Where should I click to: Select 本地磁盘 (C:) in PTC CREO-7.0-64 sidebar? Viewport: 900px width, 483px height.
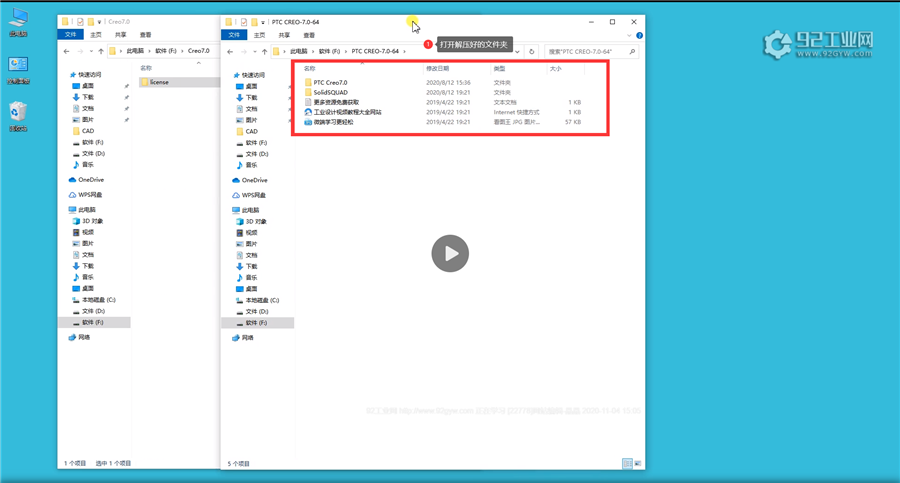pyautogui.click(x=258, y=300)
